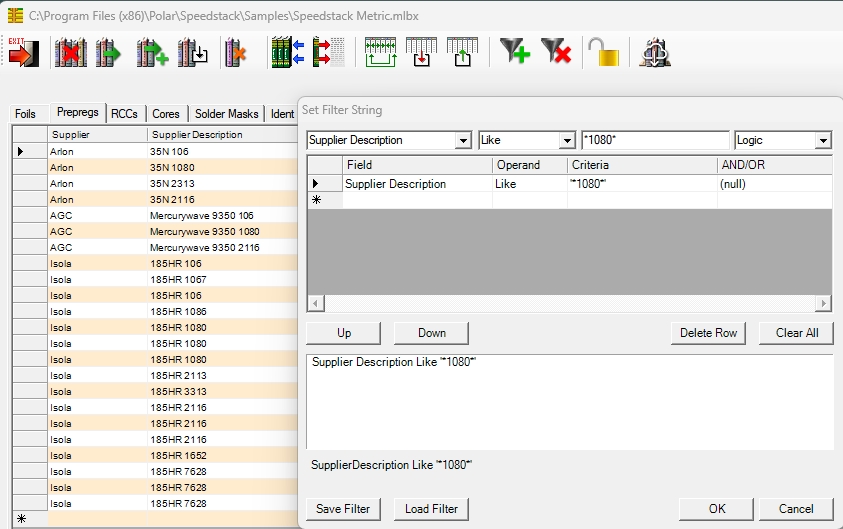Select the Isola 185HR 2113 row
Image resolution: width=843 pixels, height=529 pixels.
click(x=155, y=376)
